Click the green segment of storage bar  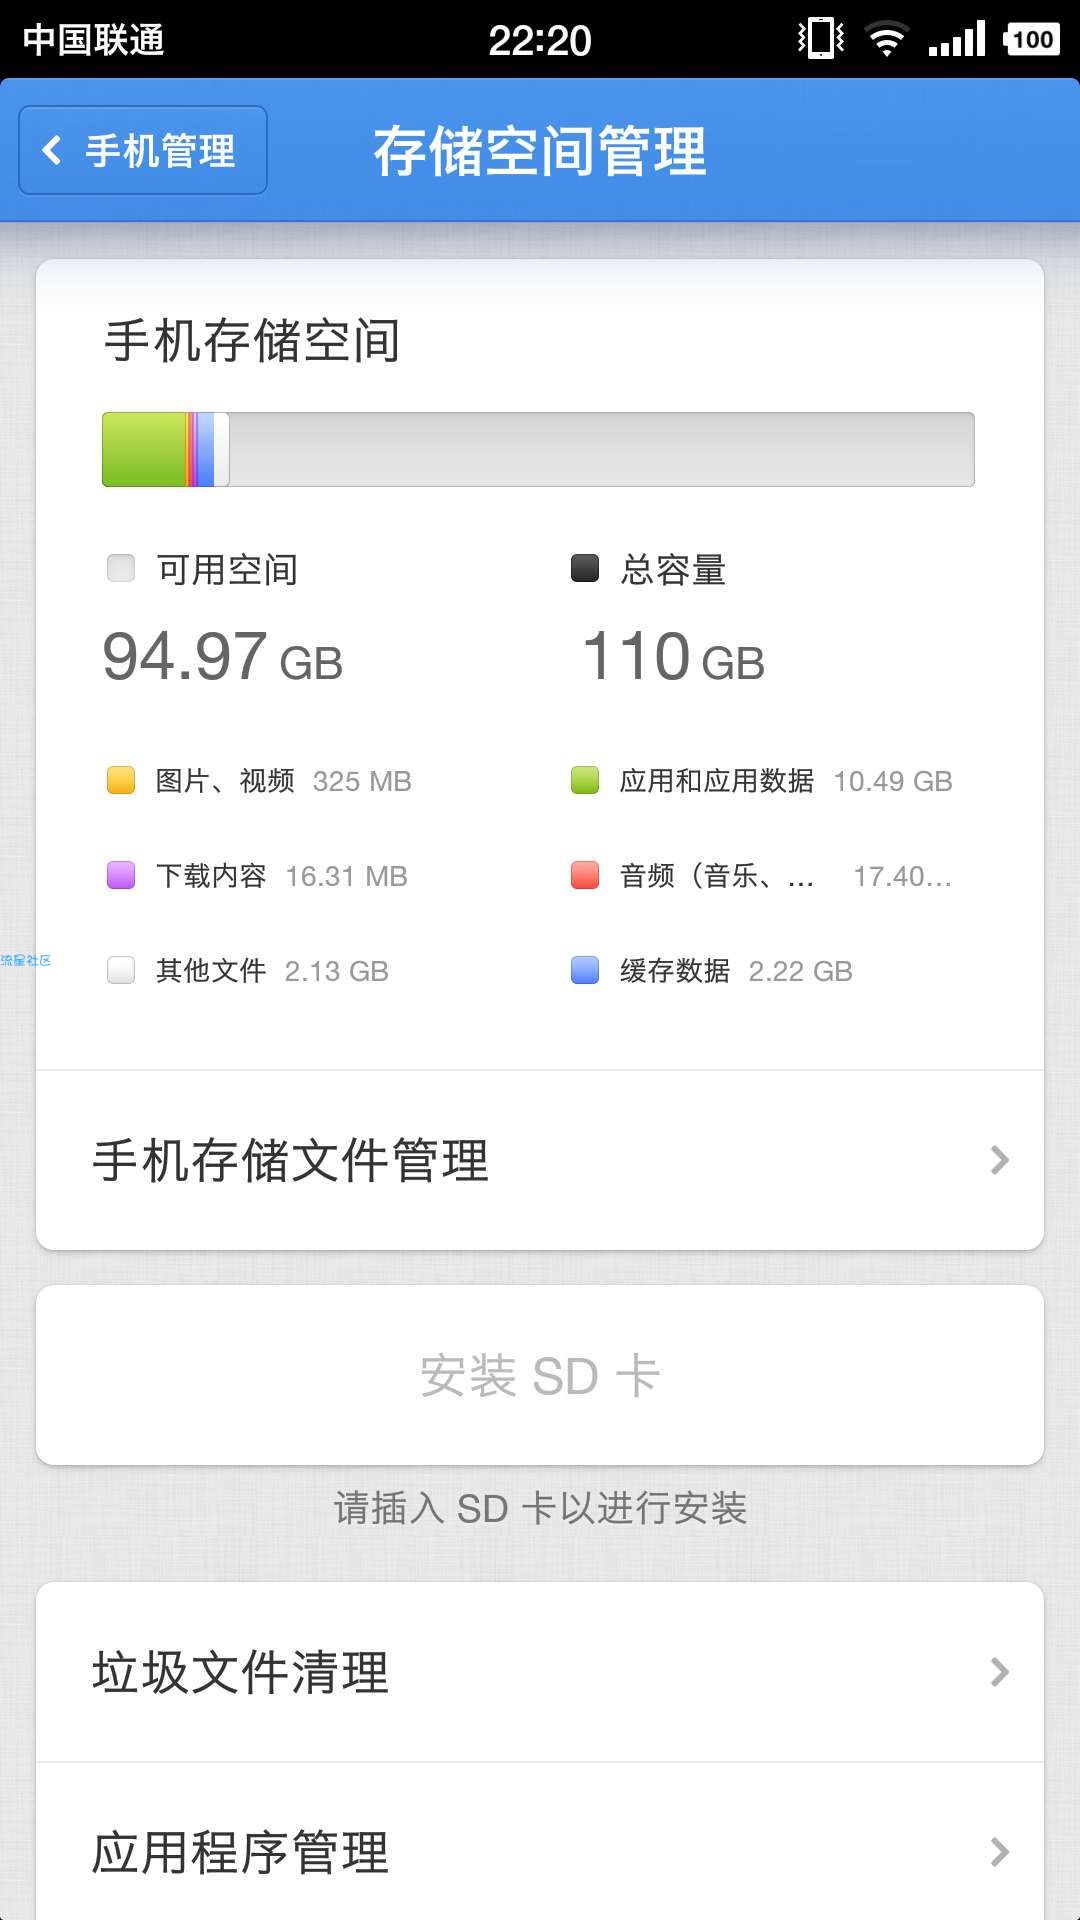tap(144, 449)
